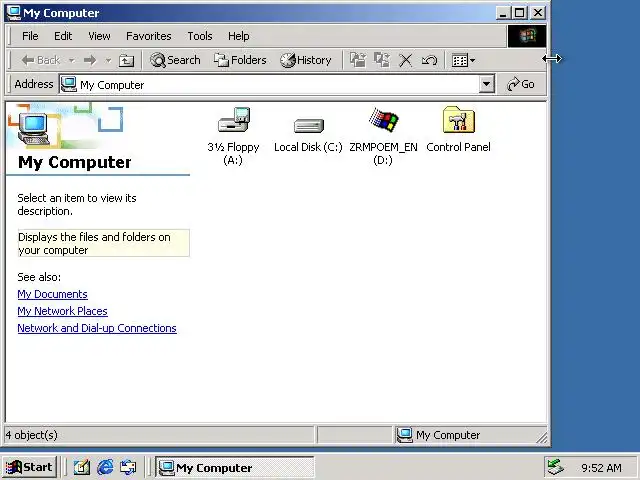Click the Copy To toolbar icon

click(x=382, y=60)
